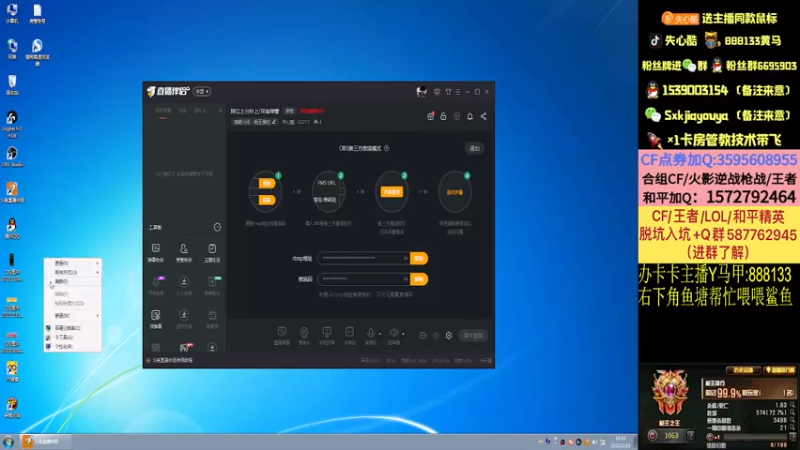Select the first tab with the red underline
This screenshot has width=800, height=450.
163,111
